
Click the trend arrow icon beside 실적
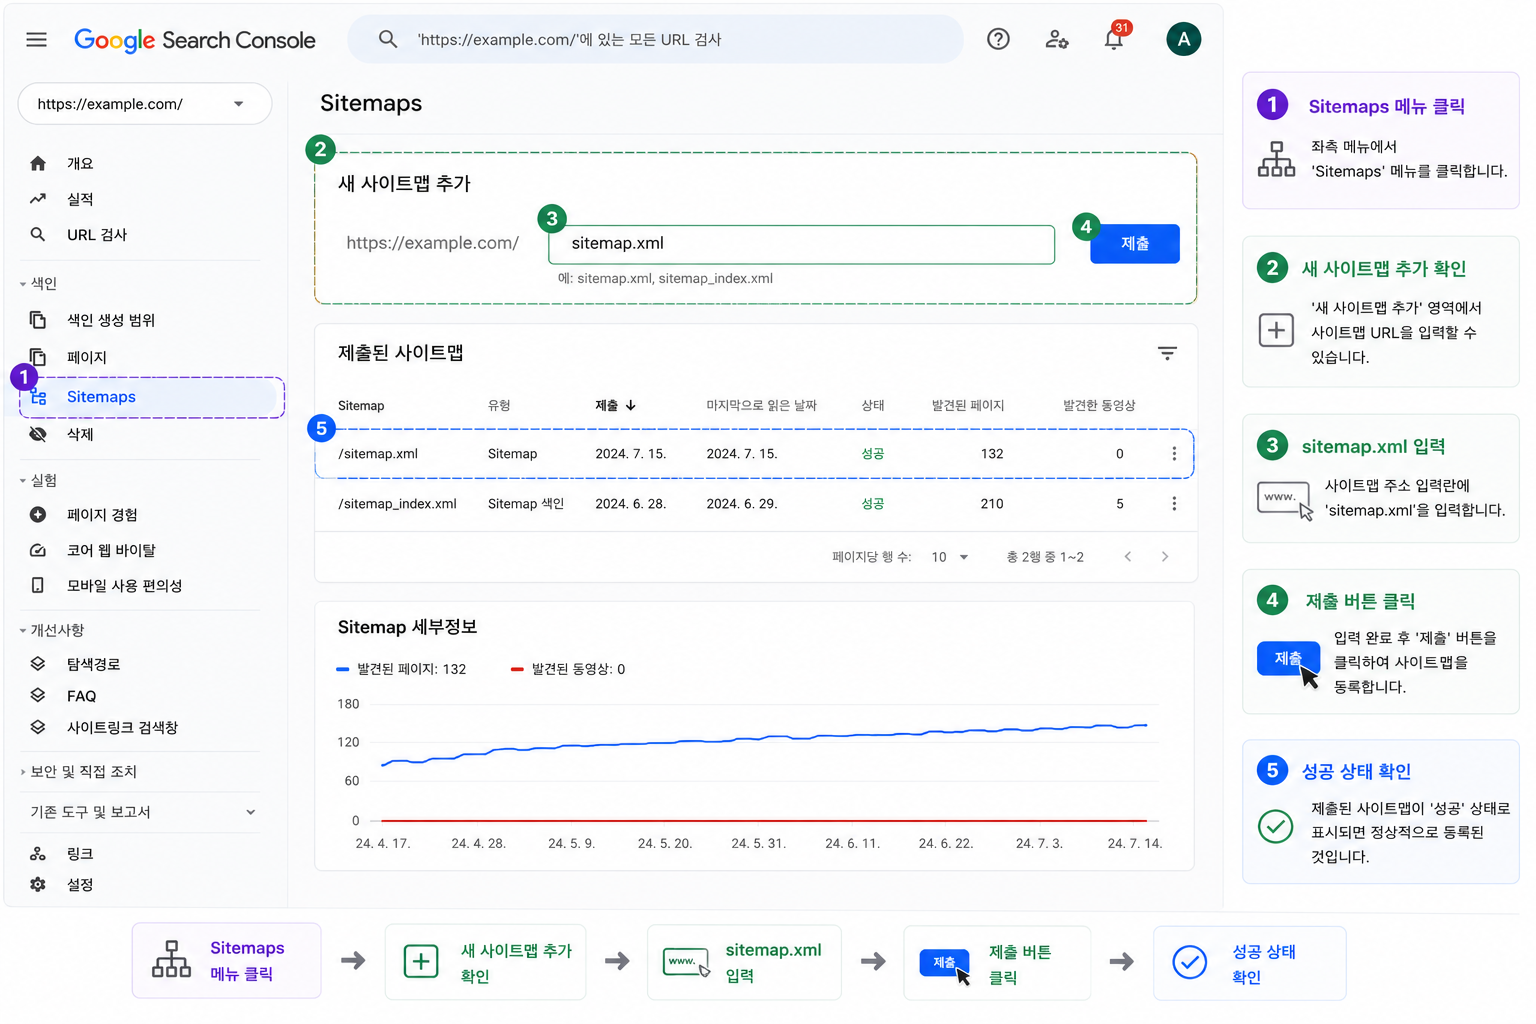[x=38, y=199]
